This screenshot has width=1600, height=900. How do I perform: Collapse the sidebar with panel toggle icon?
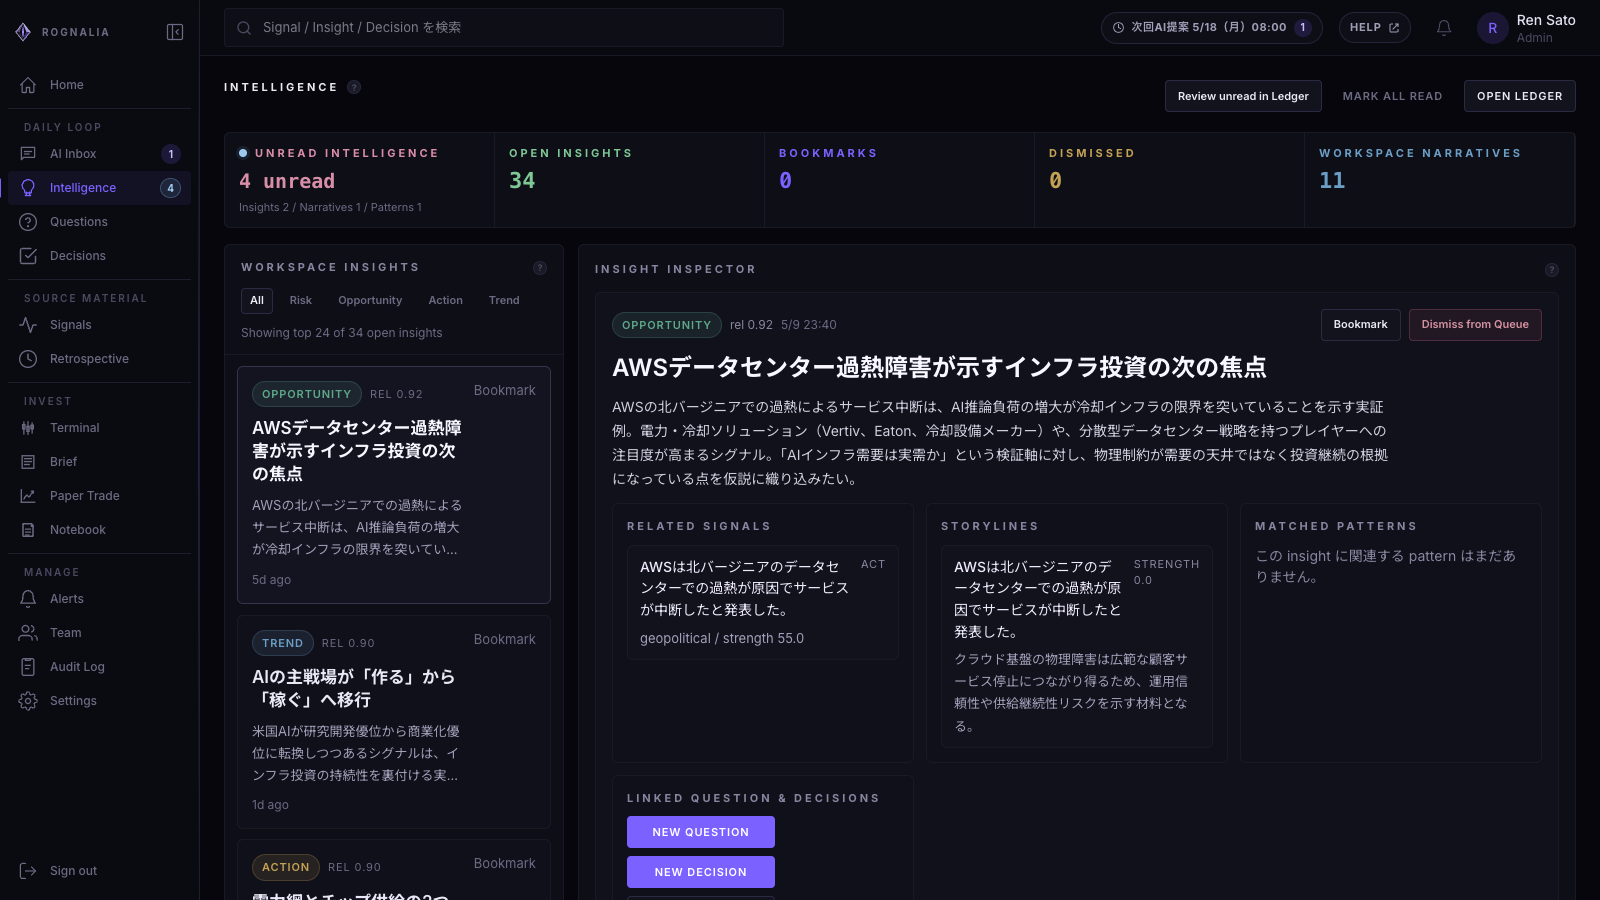click(x=175, y=32)
